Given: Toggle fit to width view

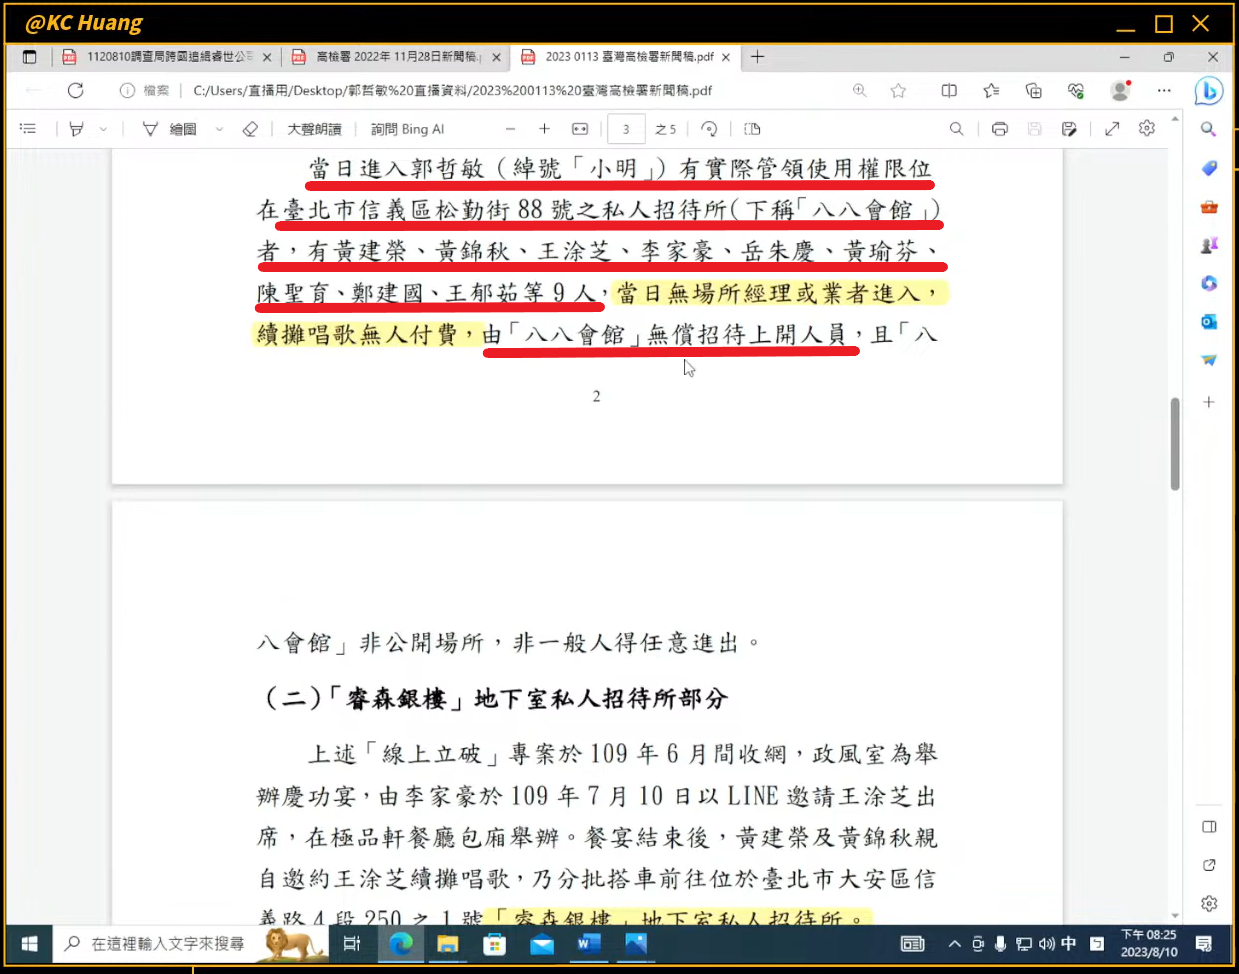Looking at the screenshot, I should click(580, 129).
